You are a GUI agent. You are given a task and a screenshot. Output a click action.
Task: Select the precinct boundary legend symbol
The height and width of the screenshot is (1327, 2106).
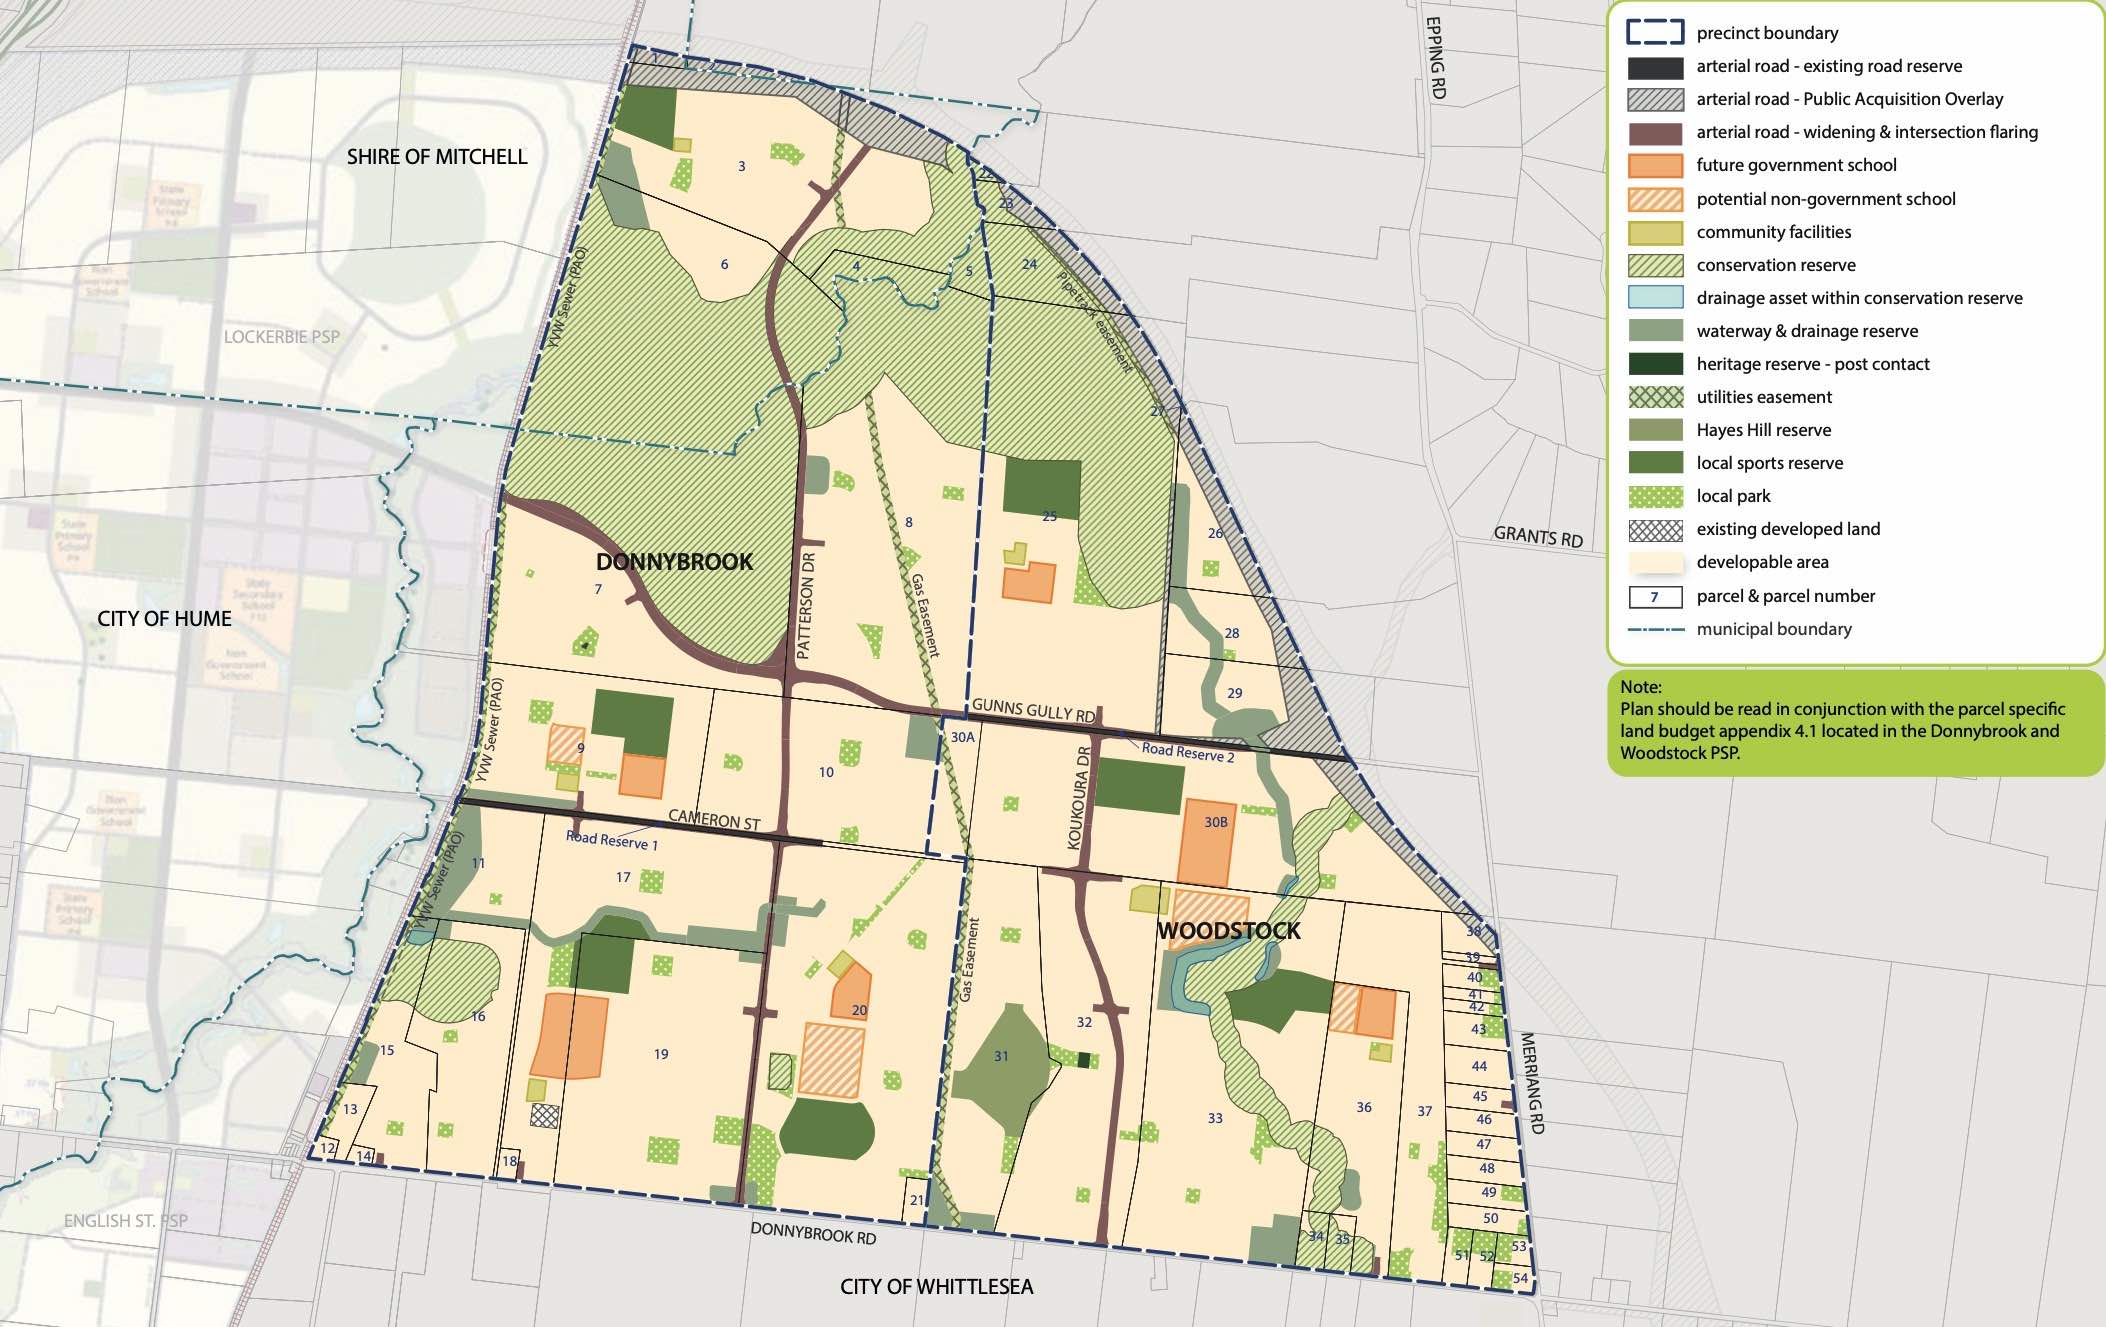click(x=1655, y=32)
